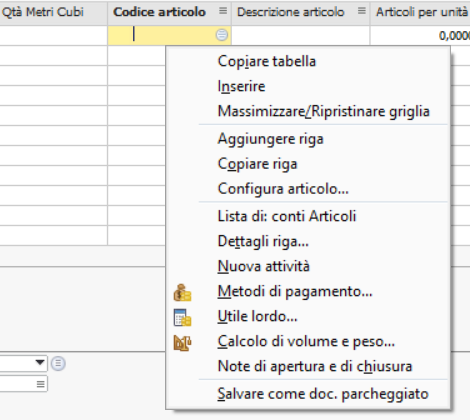The height and width of the screenshot is (420, 470).
Task: Click the Qtà Metri Cubi column header
Action: (x=53, y=12)
